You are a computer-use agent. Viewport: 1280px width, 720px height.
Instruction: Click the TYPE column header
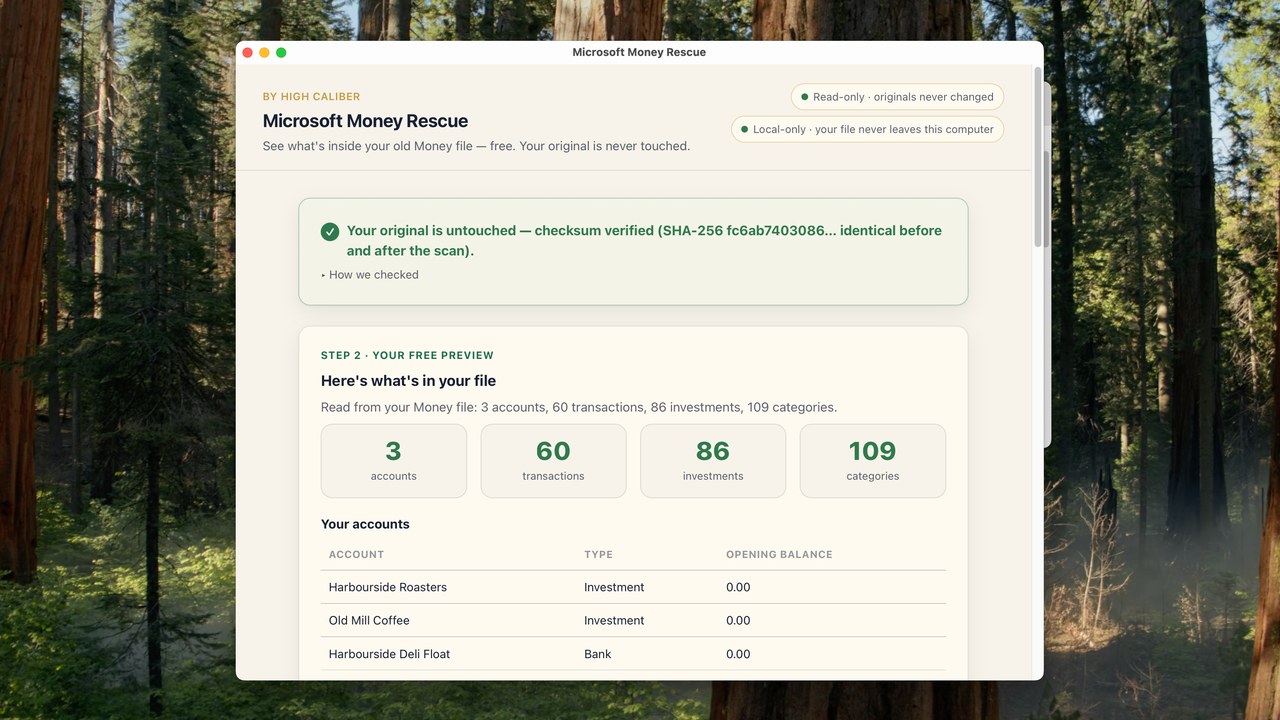(x=598, y=554)
